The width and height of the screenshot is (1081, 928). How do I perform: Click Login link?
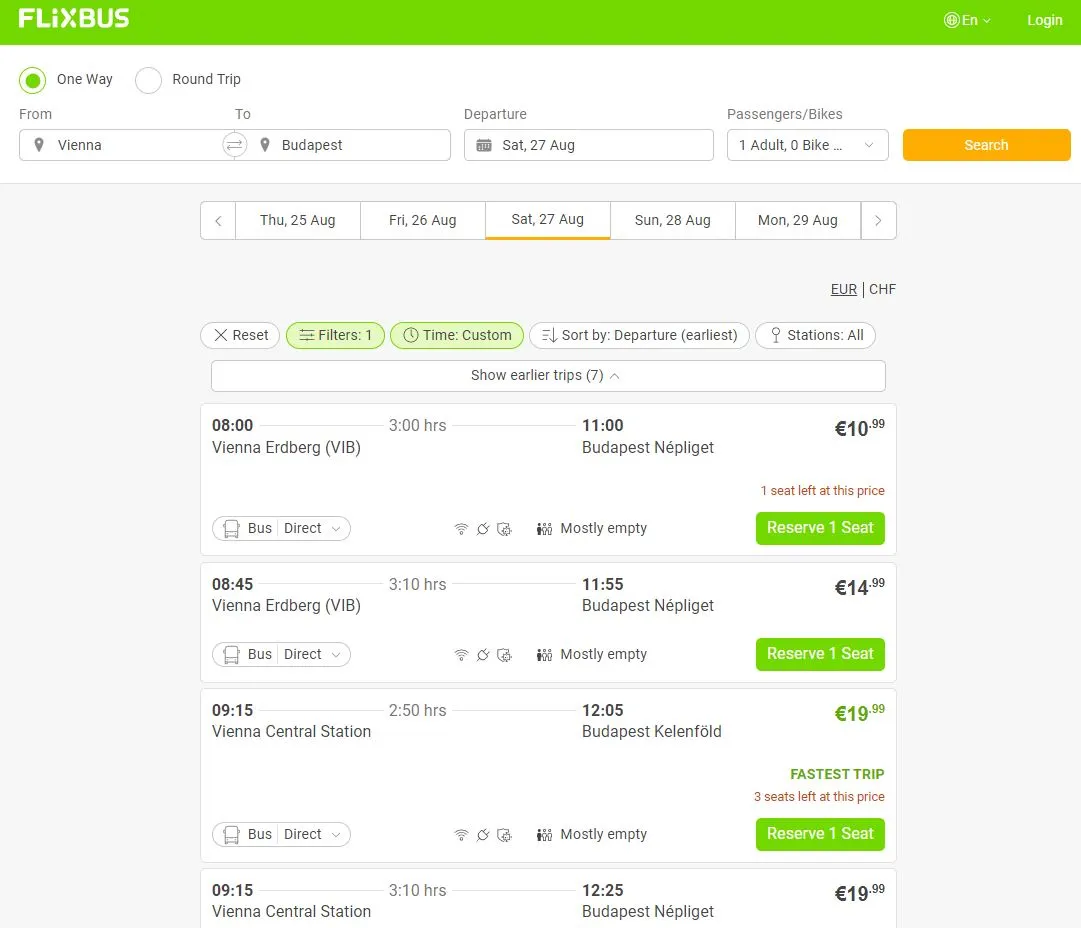[1044, 20]
